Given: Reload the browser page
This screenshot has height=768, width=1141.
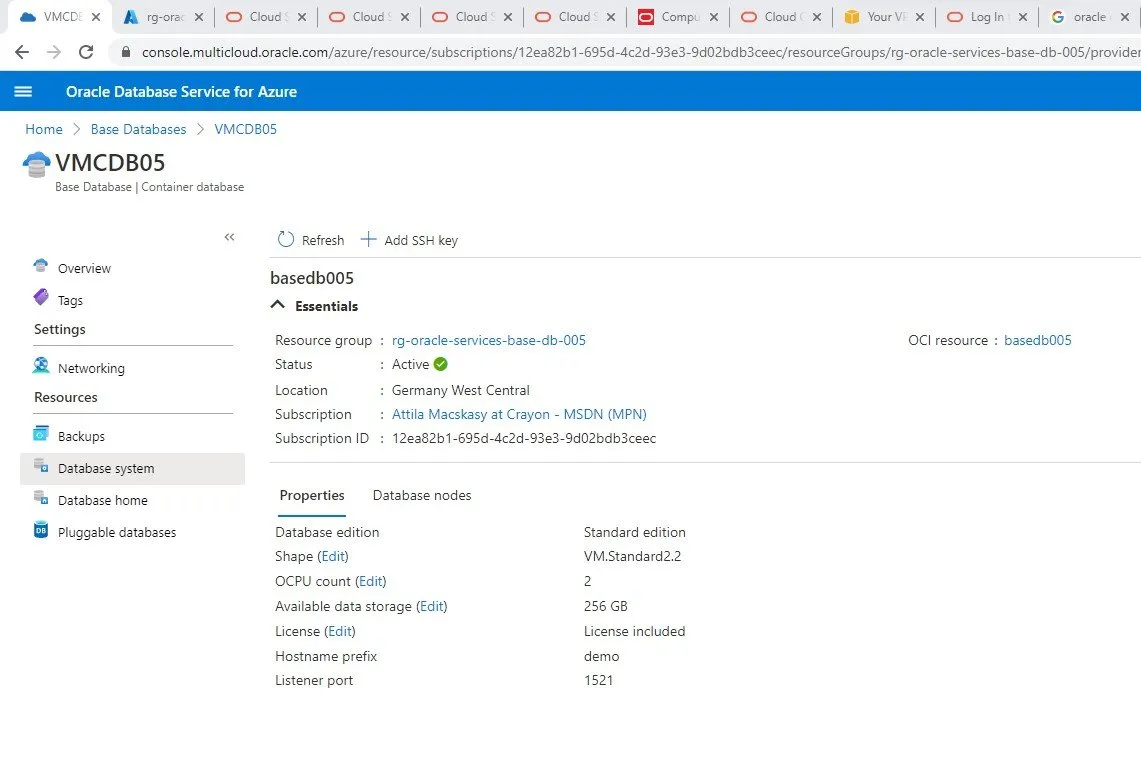Looking at the screenshot, I should 86,52.
